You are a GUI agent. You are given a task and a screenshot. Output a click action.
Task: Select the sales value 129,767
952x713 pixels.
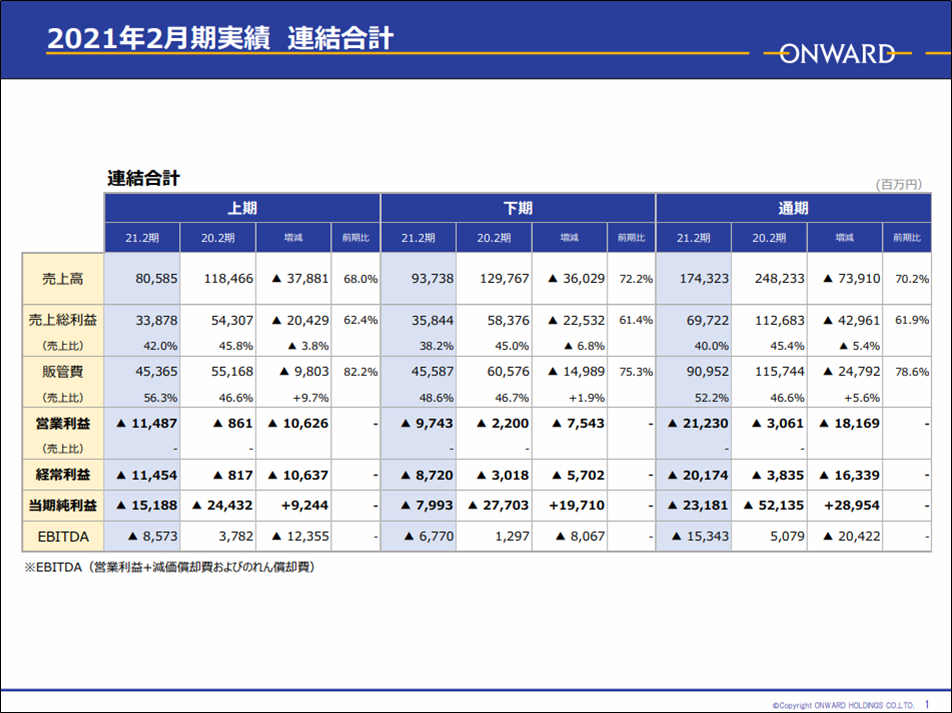[504, 279]
